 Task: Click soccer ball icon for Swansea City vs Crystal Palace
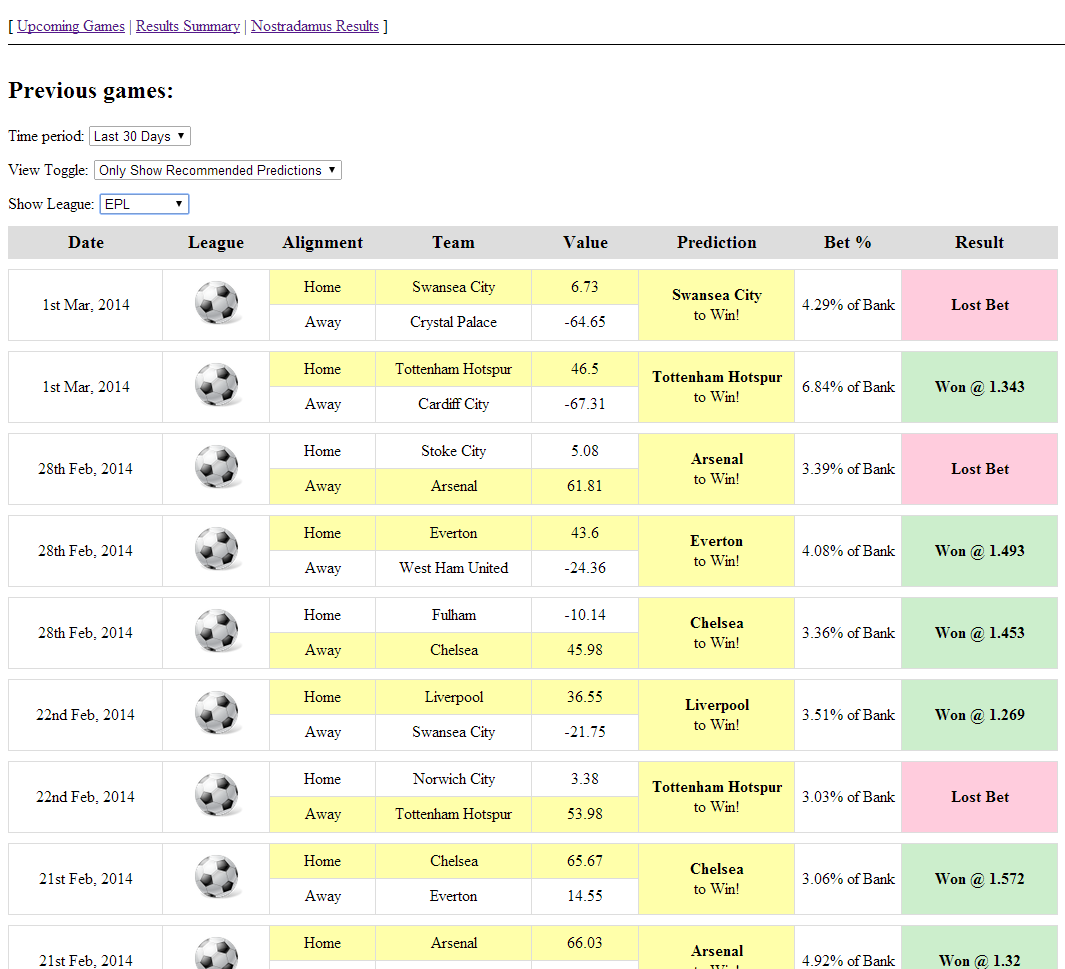click(x=217, y=303)
